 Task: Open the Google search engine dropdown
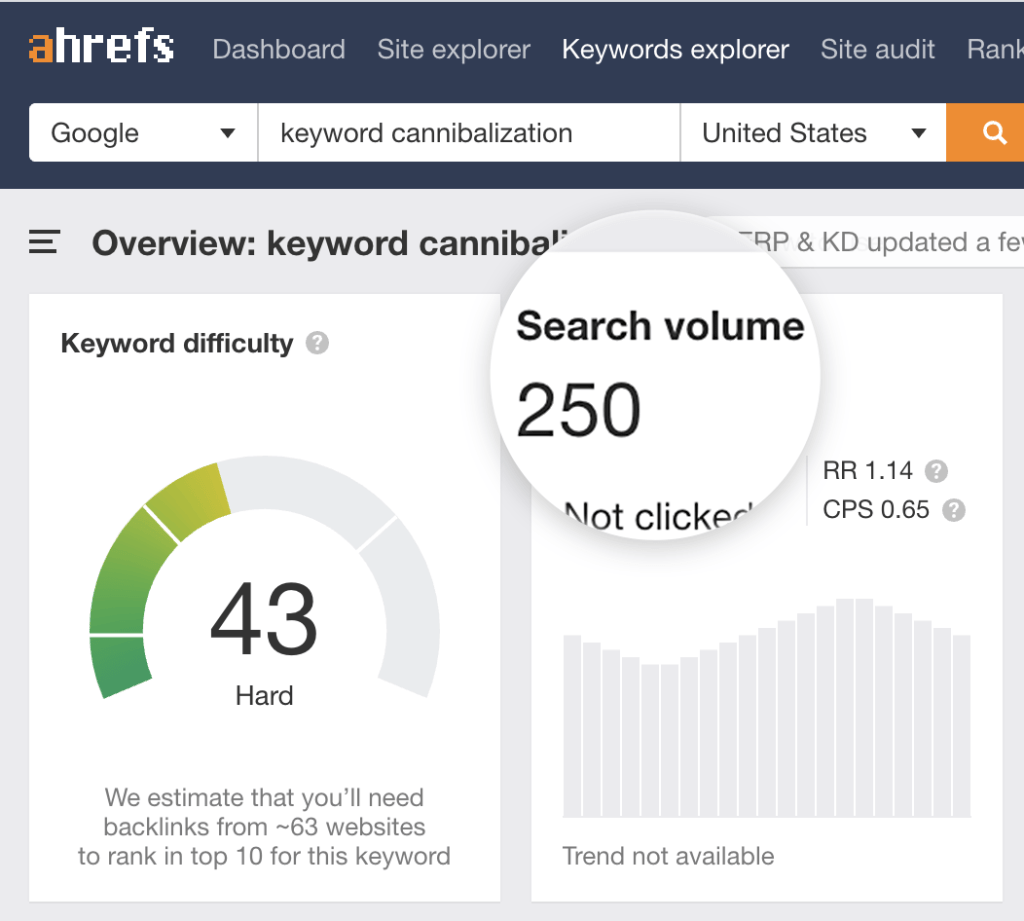(x=143, y=133)
